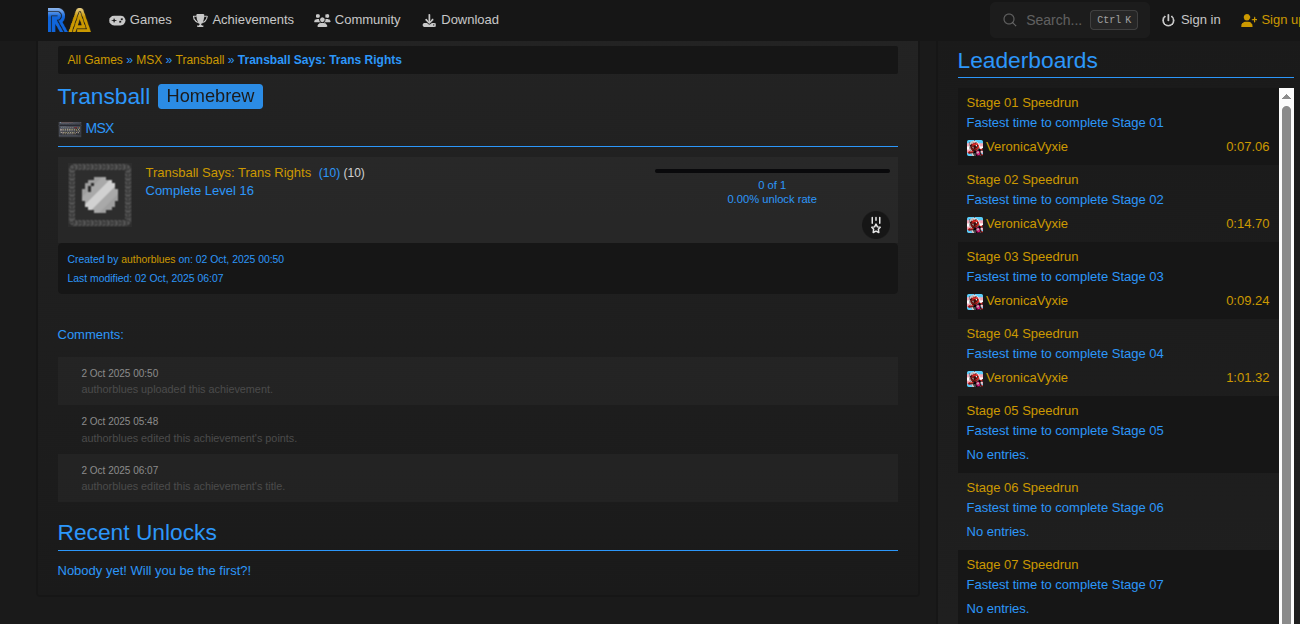Viewport: 1300px width, 624px height.
Task: Click the magnifier search icon
Action: click(x=1010, y=20)
